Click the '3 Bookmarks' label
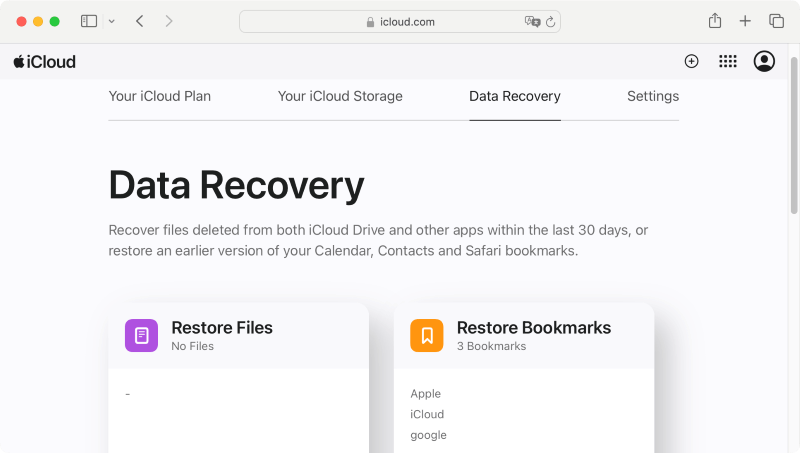This screenshot has height=453, width=800. pyautogui.click(x=491, y=346)
